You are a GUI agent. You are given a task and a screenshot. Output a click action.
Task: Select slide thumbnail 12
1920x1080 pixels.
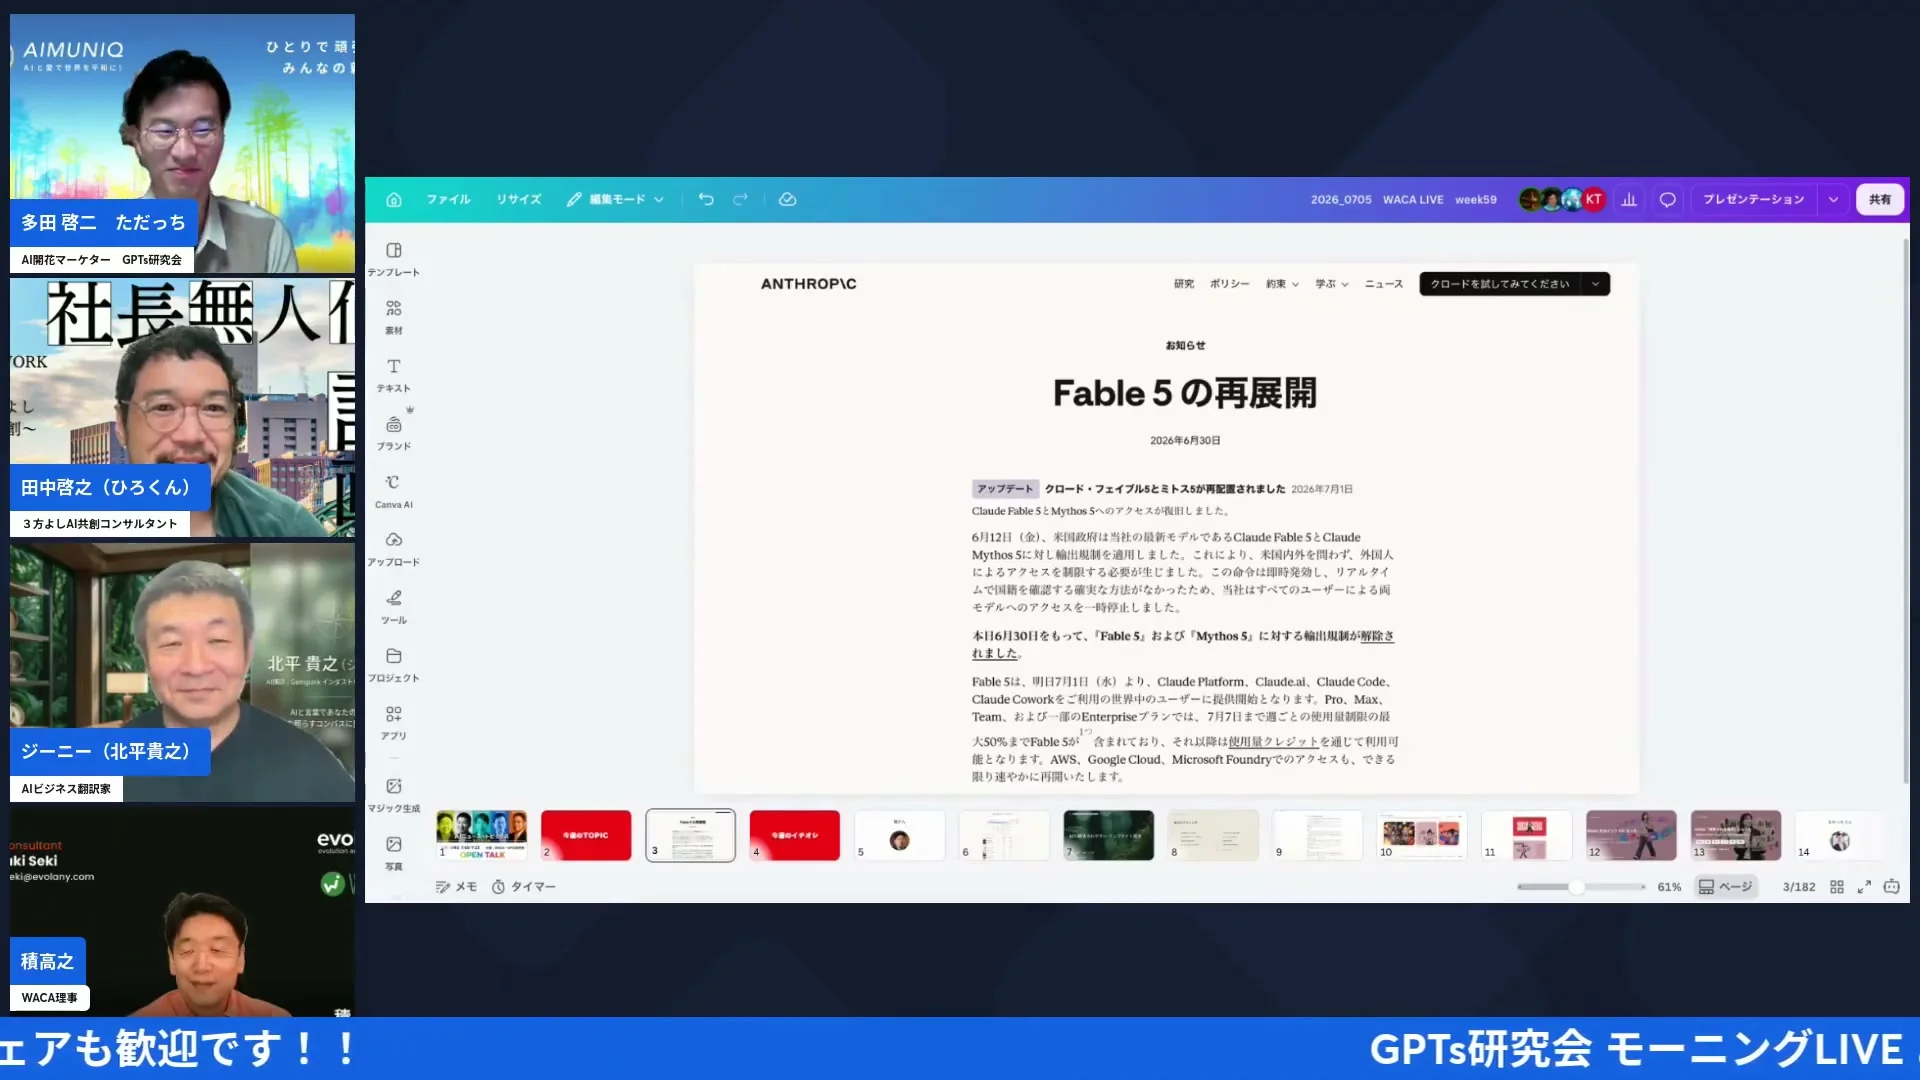(1631, 835)
